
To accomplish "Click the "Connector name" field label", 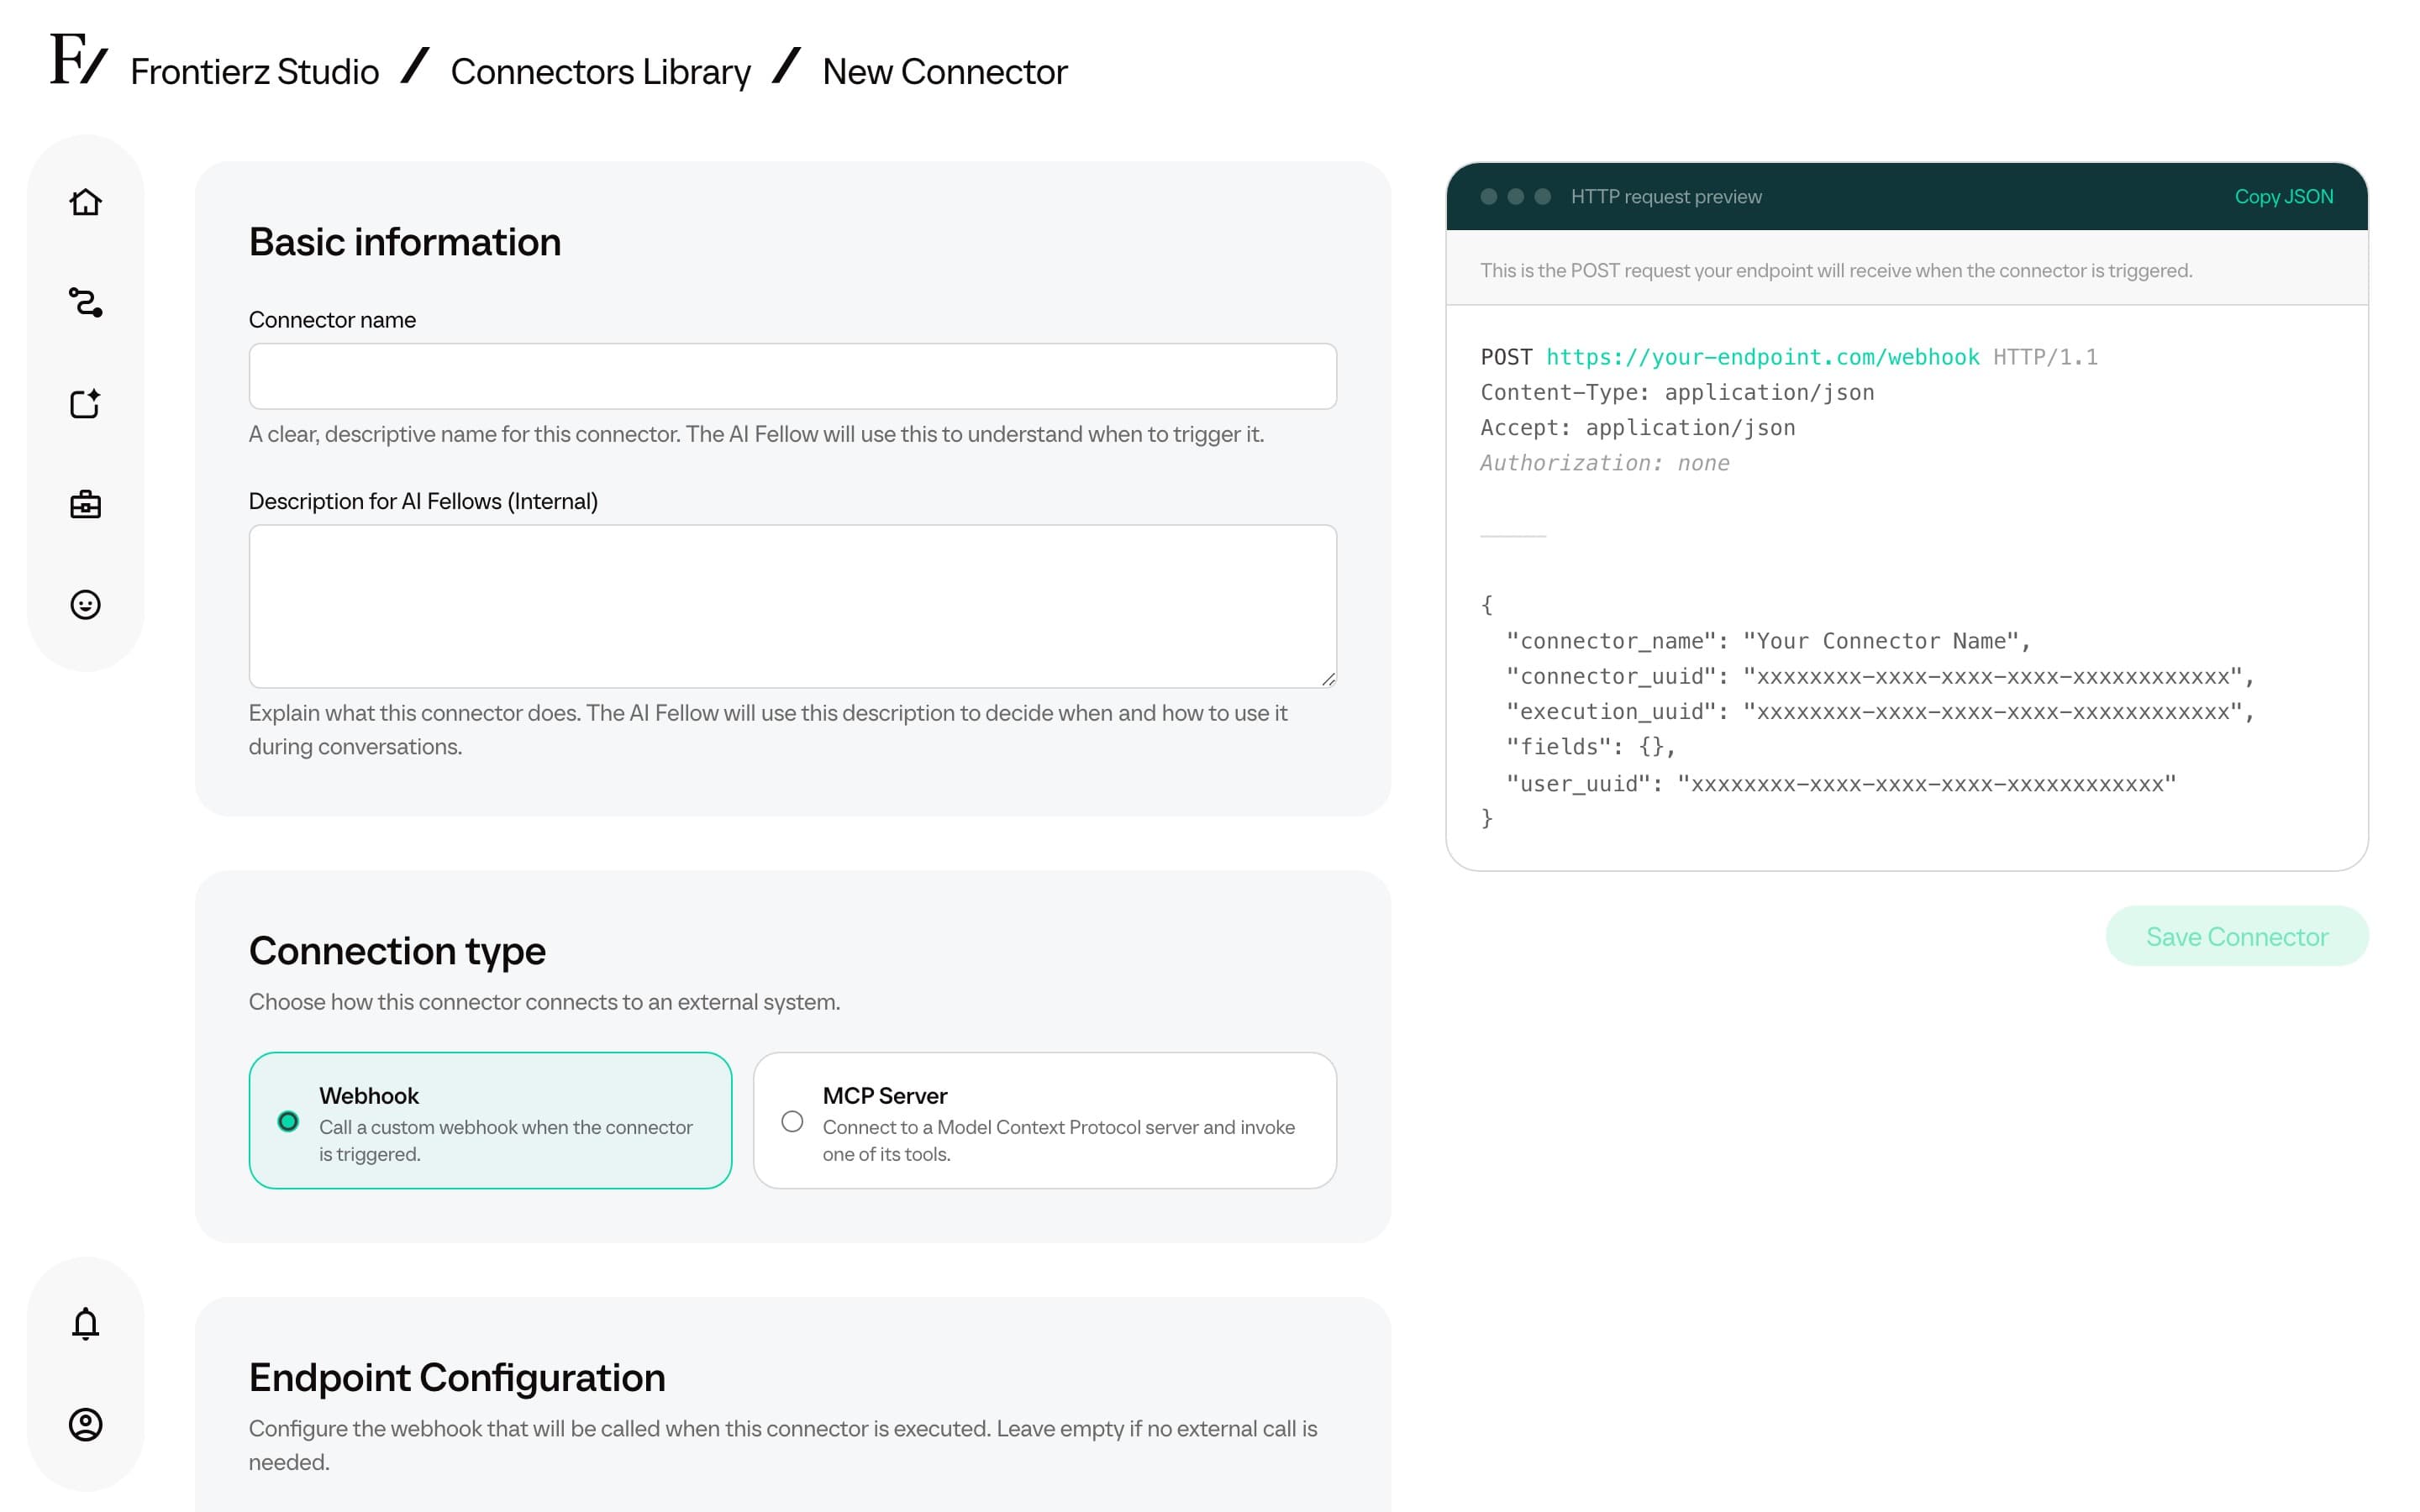I will [x=332, y=320].
